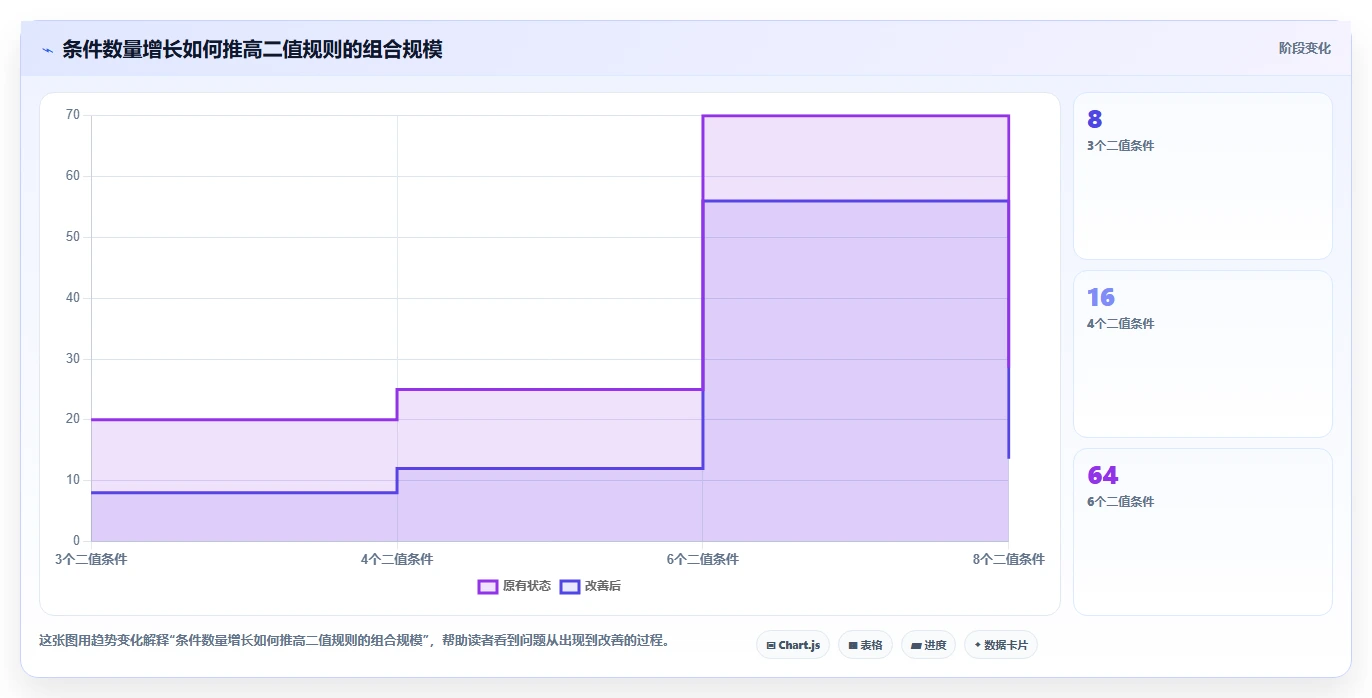Viewport: 1372px width, 698px height.
Task: Select the 表格 tag
Action: [x=865, y=645]
